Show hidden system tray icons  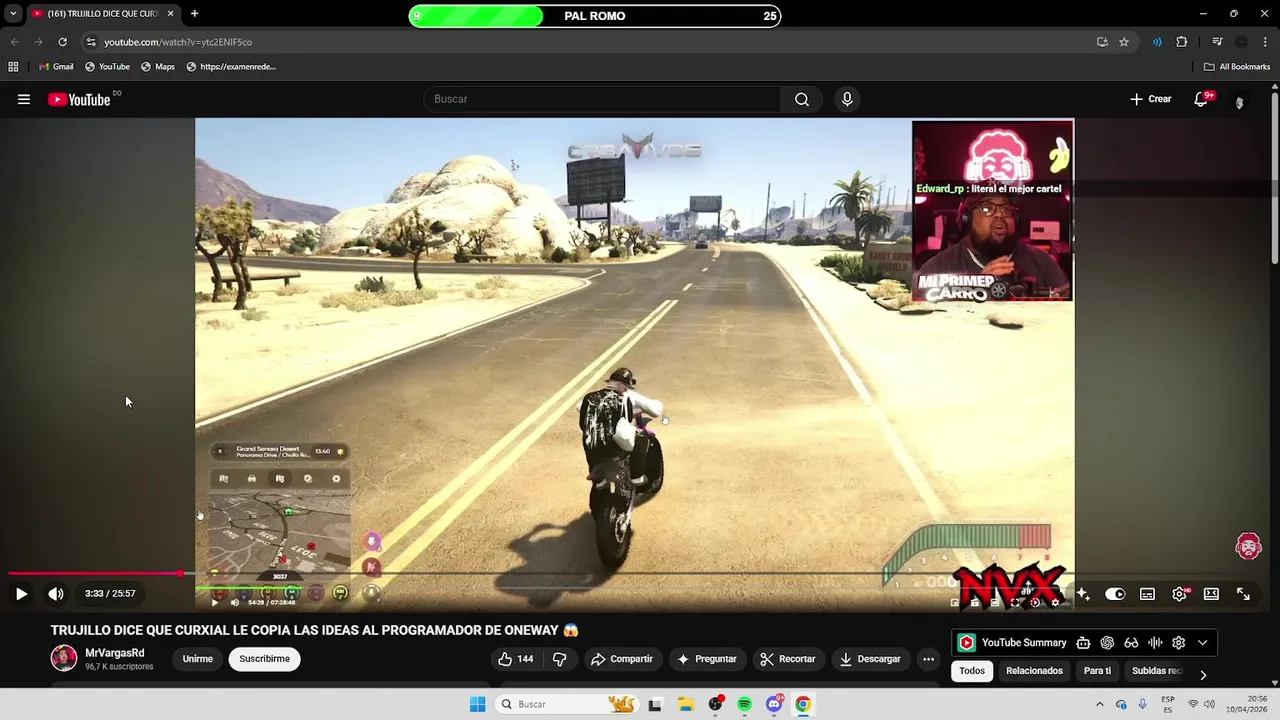(x=1099, y=704)
